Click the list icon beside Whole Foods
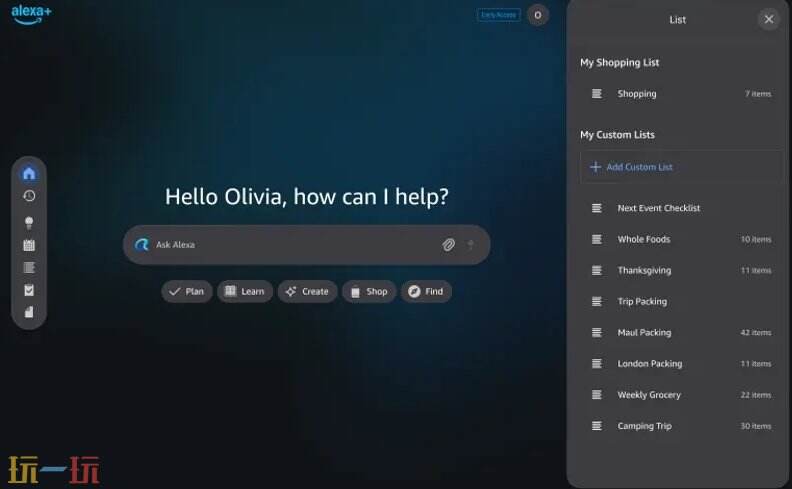The image size is (792, 489). pyautogui.click(x=597, y=239)
